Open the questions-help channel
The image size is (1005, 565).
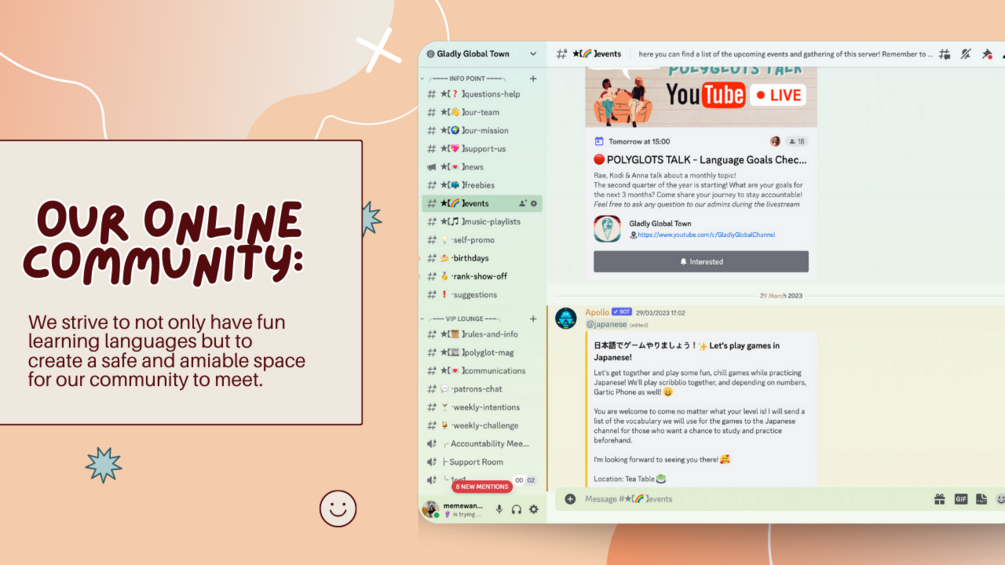point(482,94)
